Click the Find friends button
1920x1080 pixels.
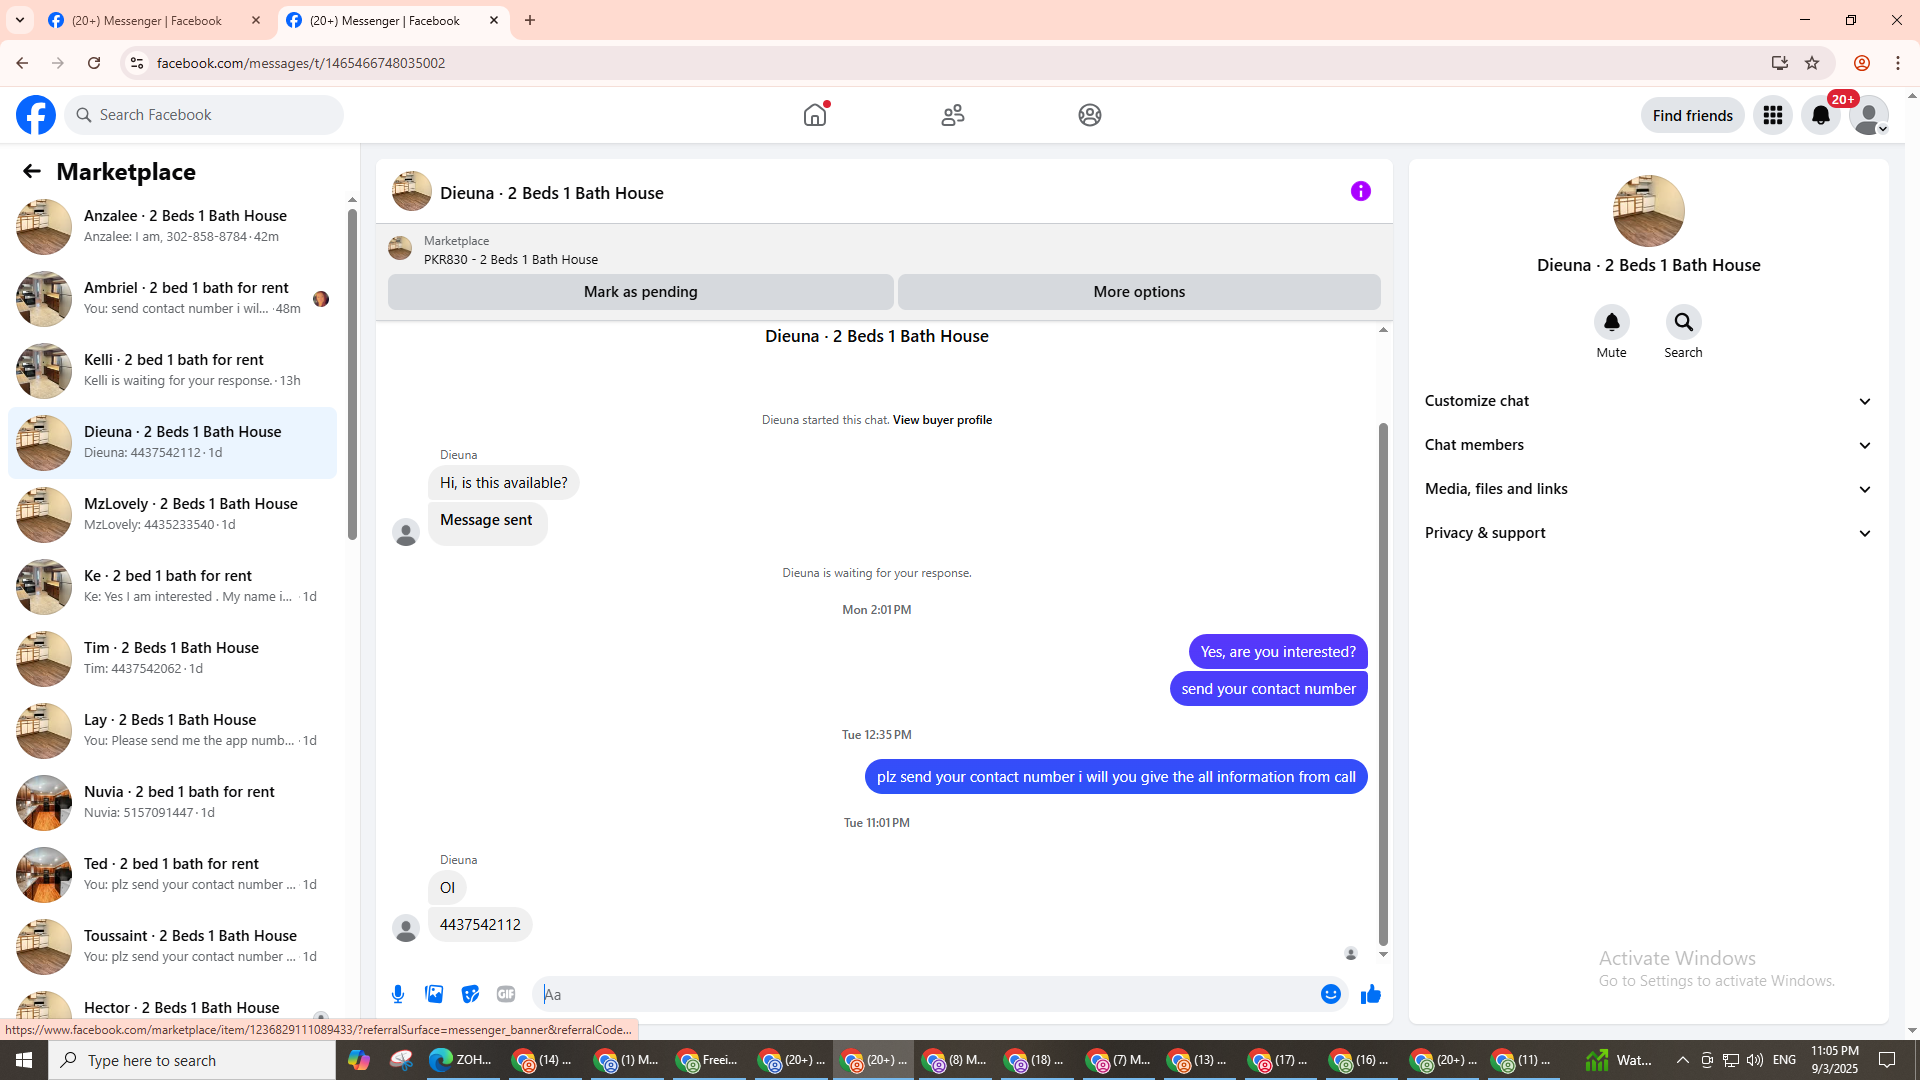[x=1693, y=115]
